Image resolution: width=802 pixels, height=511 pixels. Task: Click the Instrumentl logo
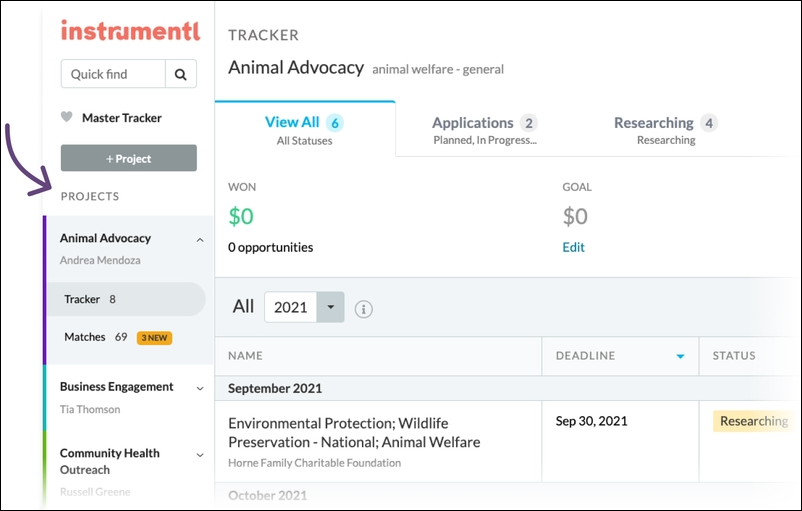pos(130,31)
